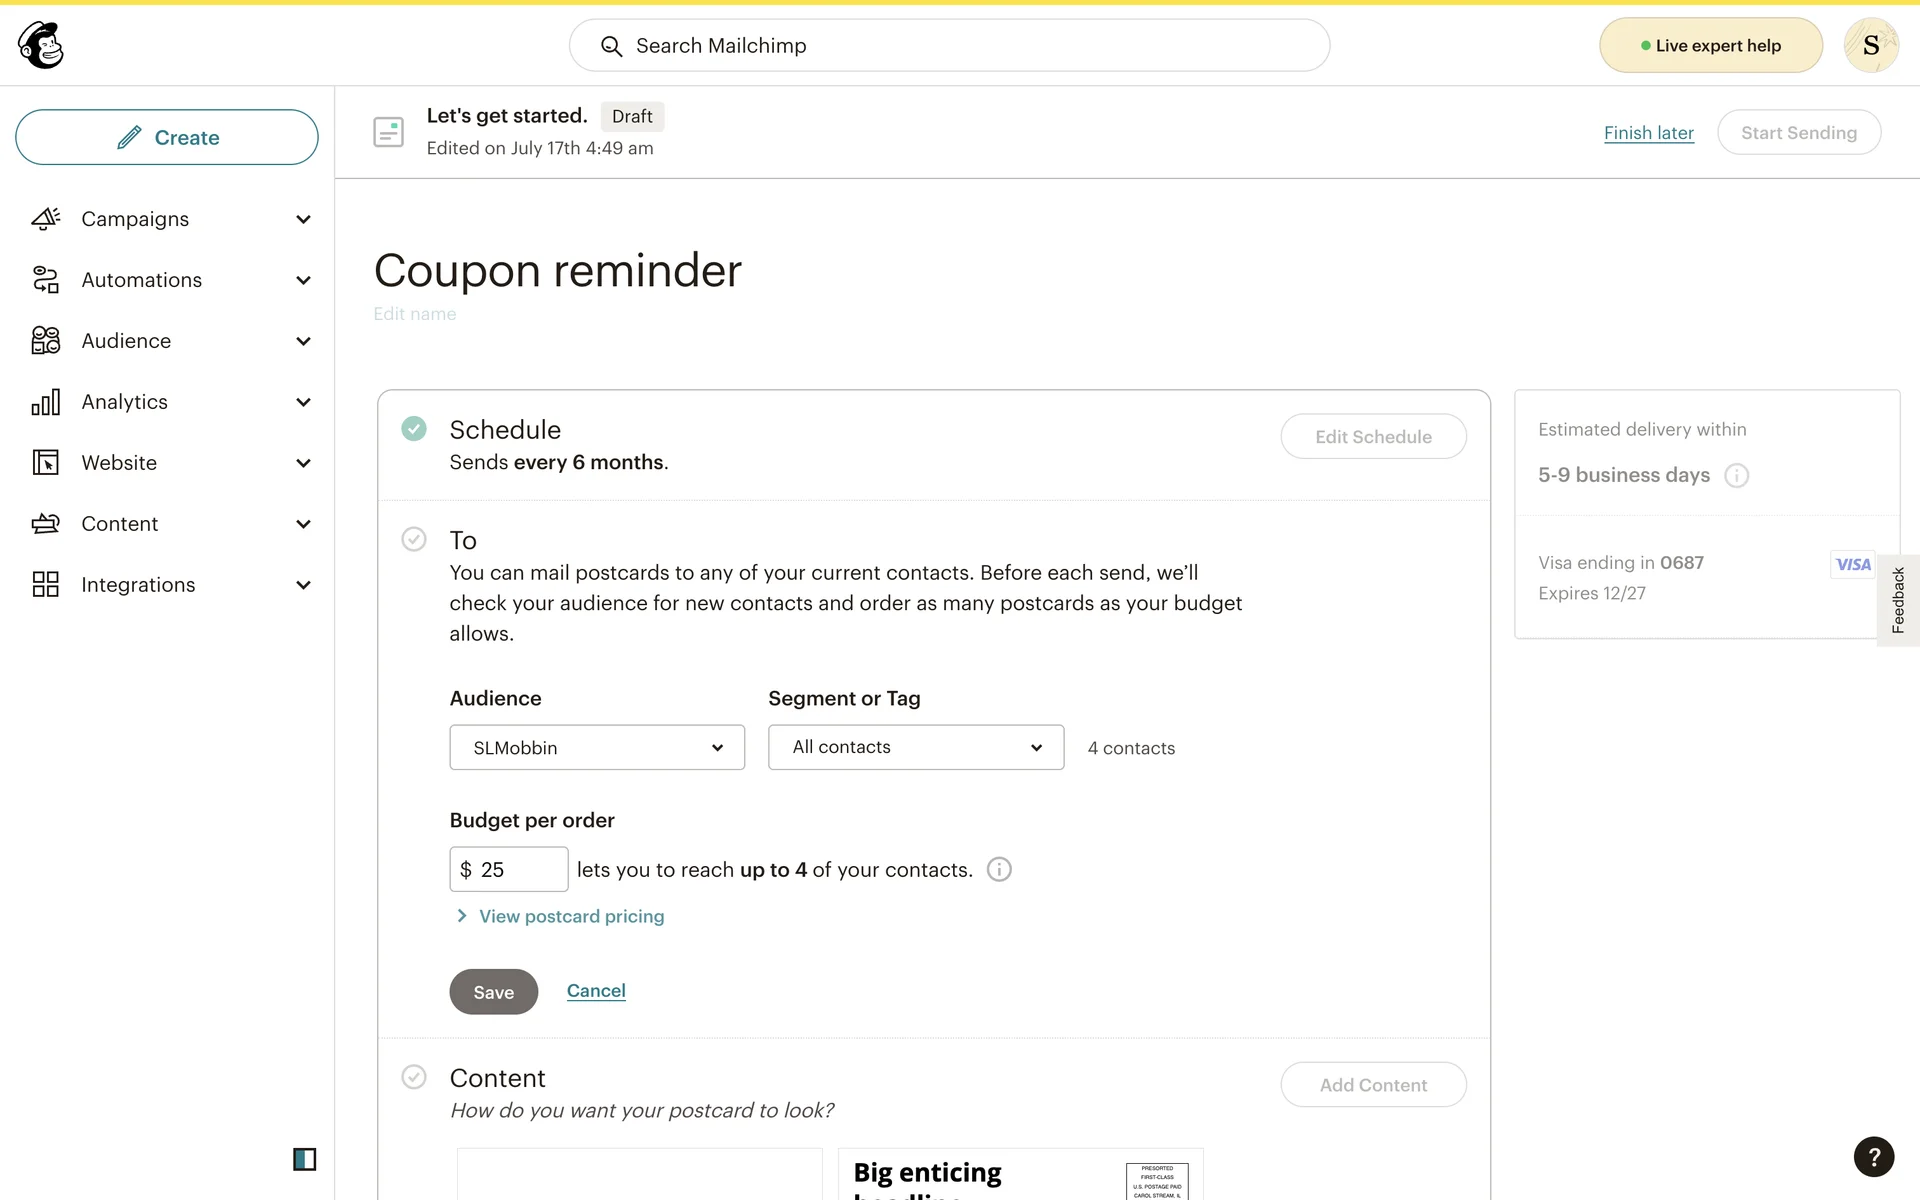Save the audience settings

click(493, 992)
